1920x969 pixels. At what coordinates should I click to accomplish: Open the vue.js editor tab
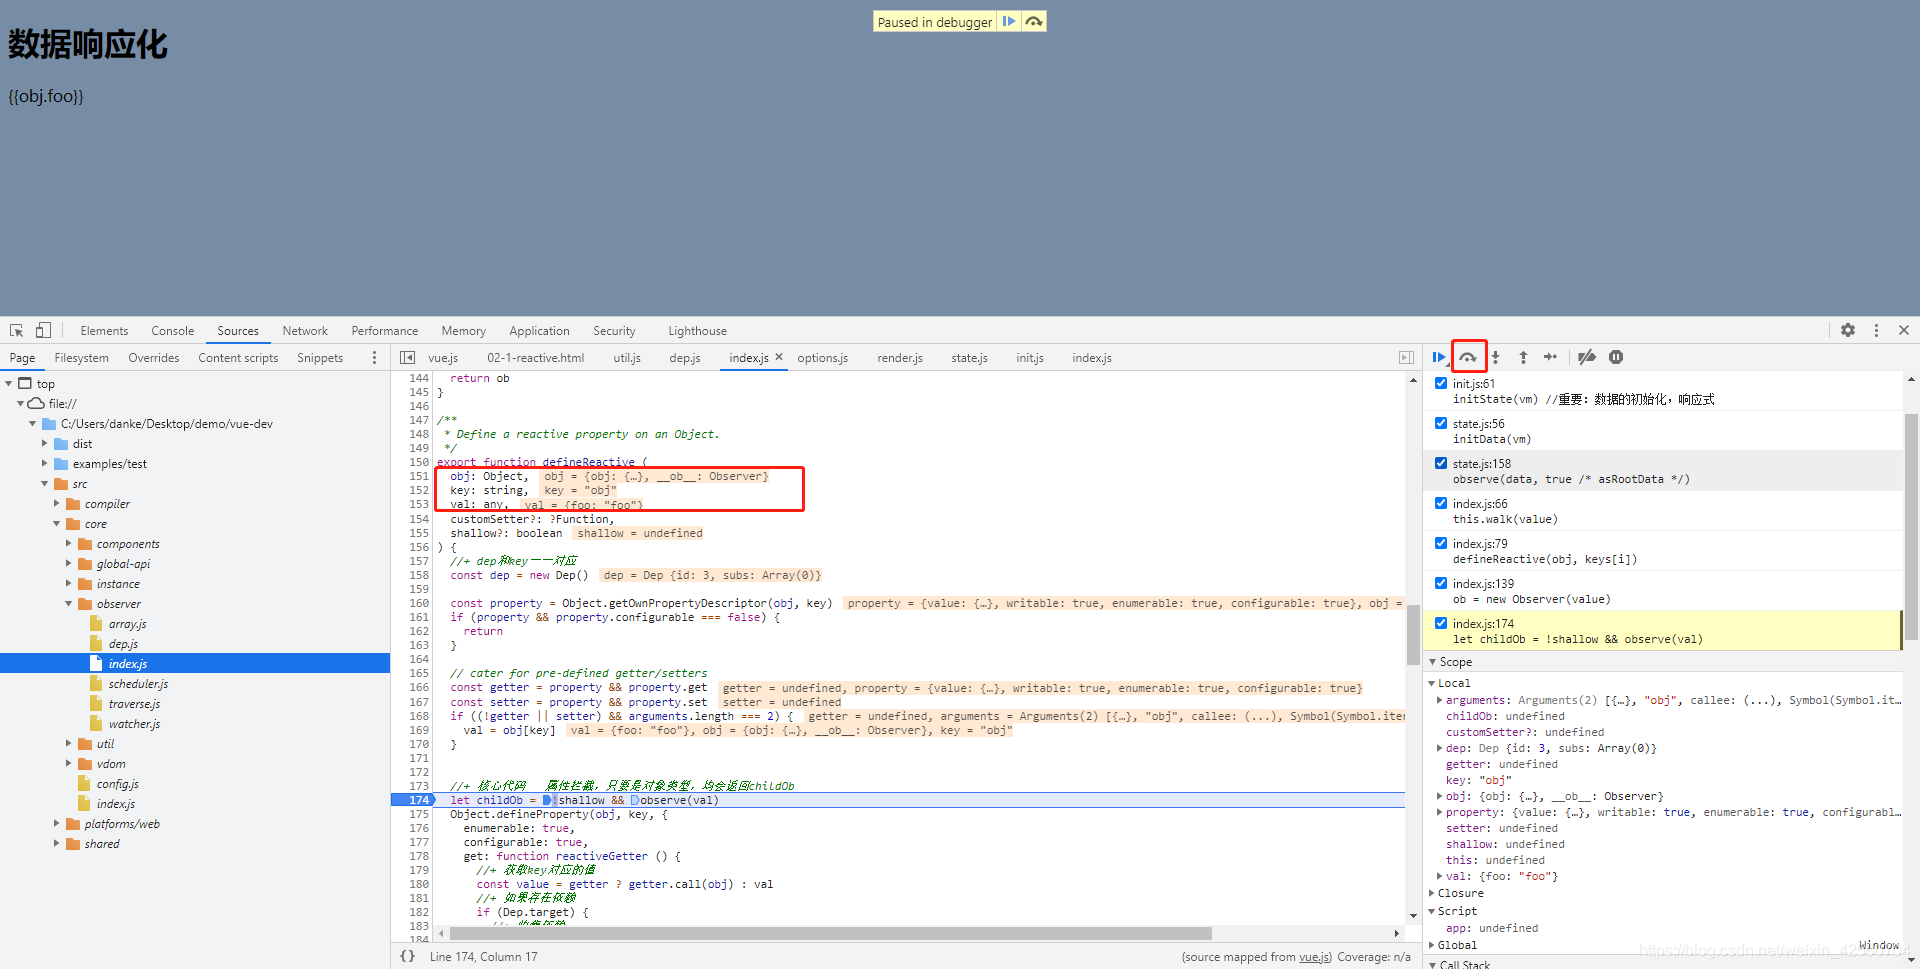(x=443, y=358)
